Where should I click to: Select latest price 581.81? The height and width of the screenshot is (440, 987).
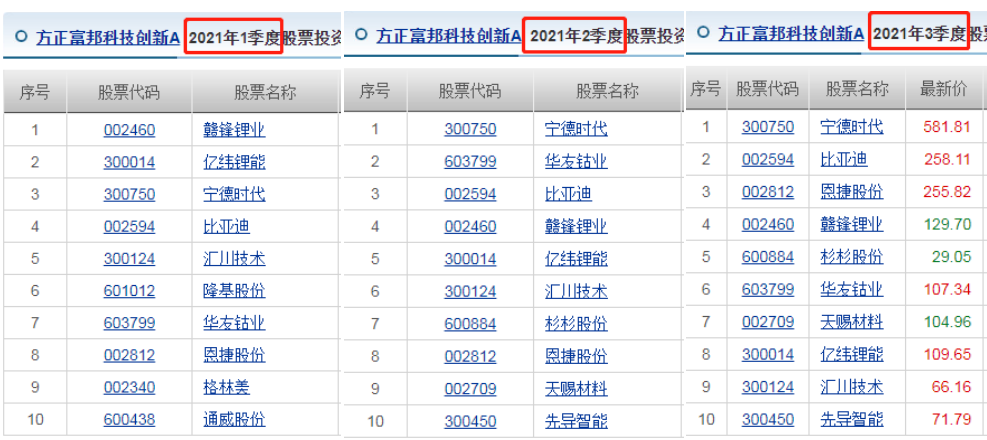(947, 127)
